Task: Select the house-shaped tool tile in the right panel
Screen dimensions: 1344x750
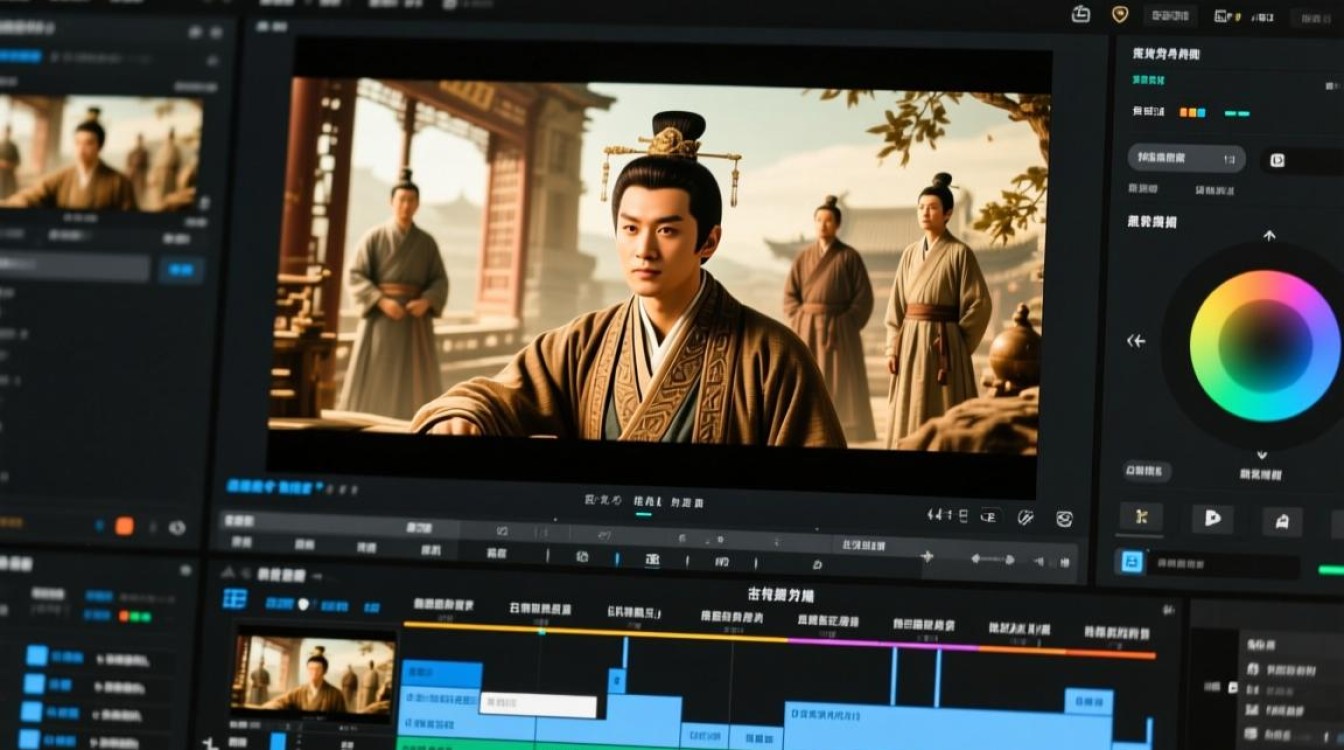Action: pos(1282,520)
